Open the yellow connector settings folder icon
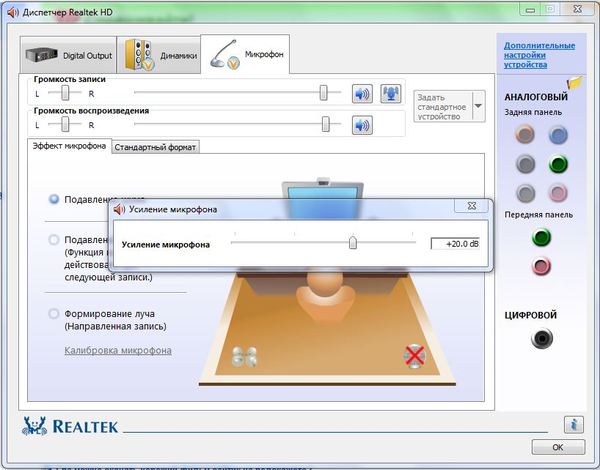The image size is (600, 470). pos(575,83)
